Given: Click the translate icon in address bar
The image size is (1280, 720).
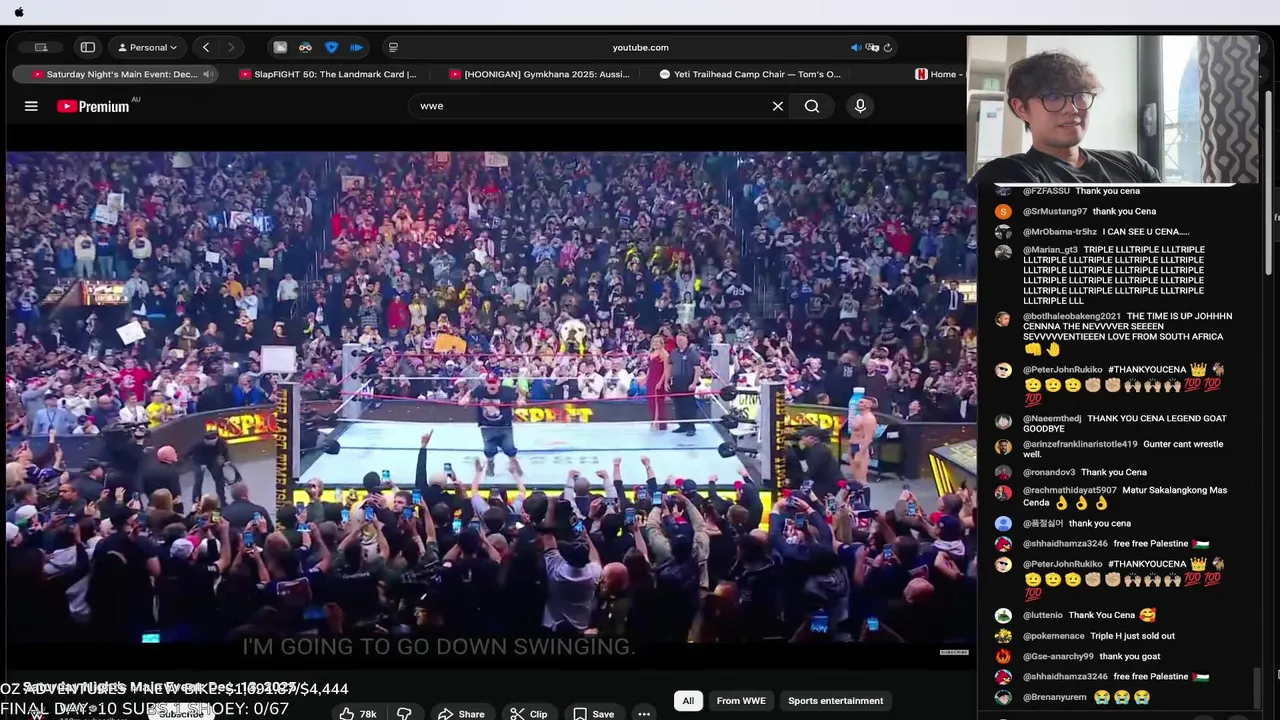Looking at the screenshot, I should [x=872, y=47].
